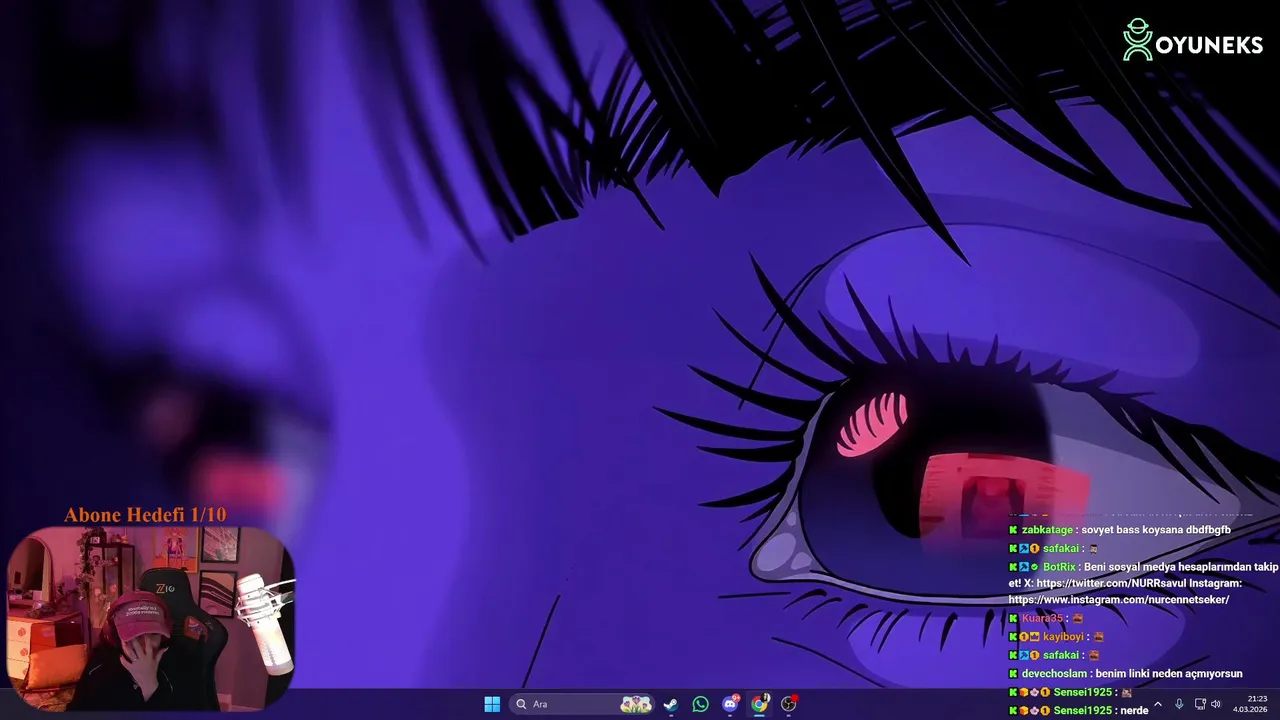Click kayiboyi username in chat
1280x720 pixels.
click(x=1063, y=637)
